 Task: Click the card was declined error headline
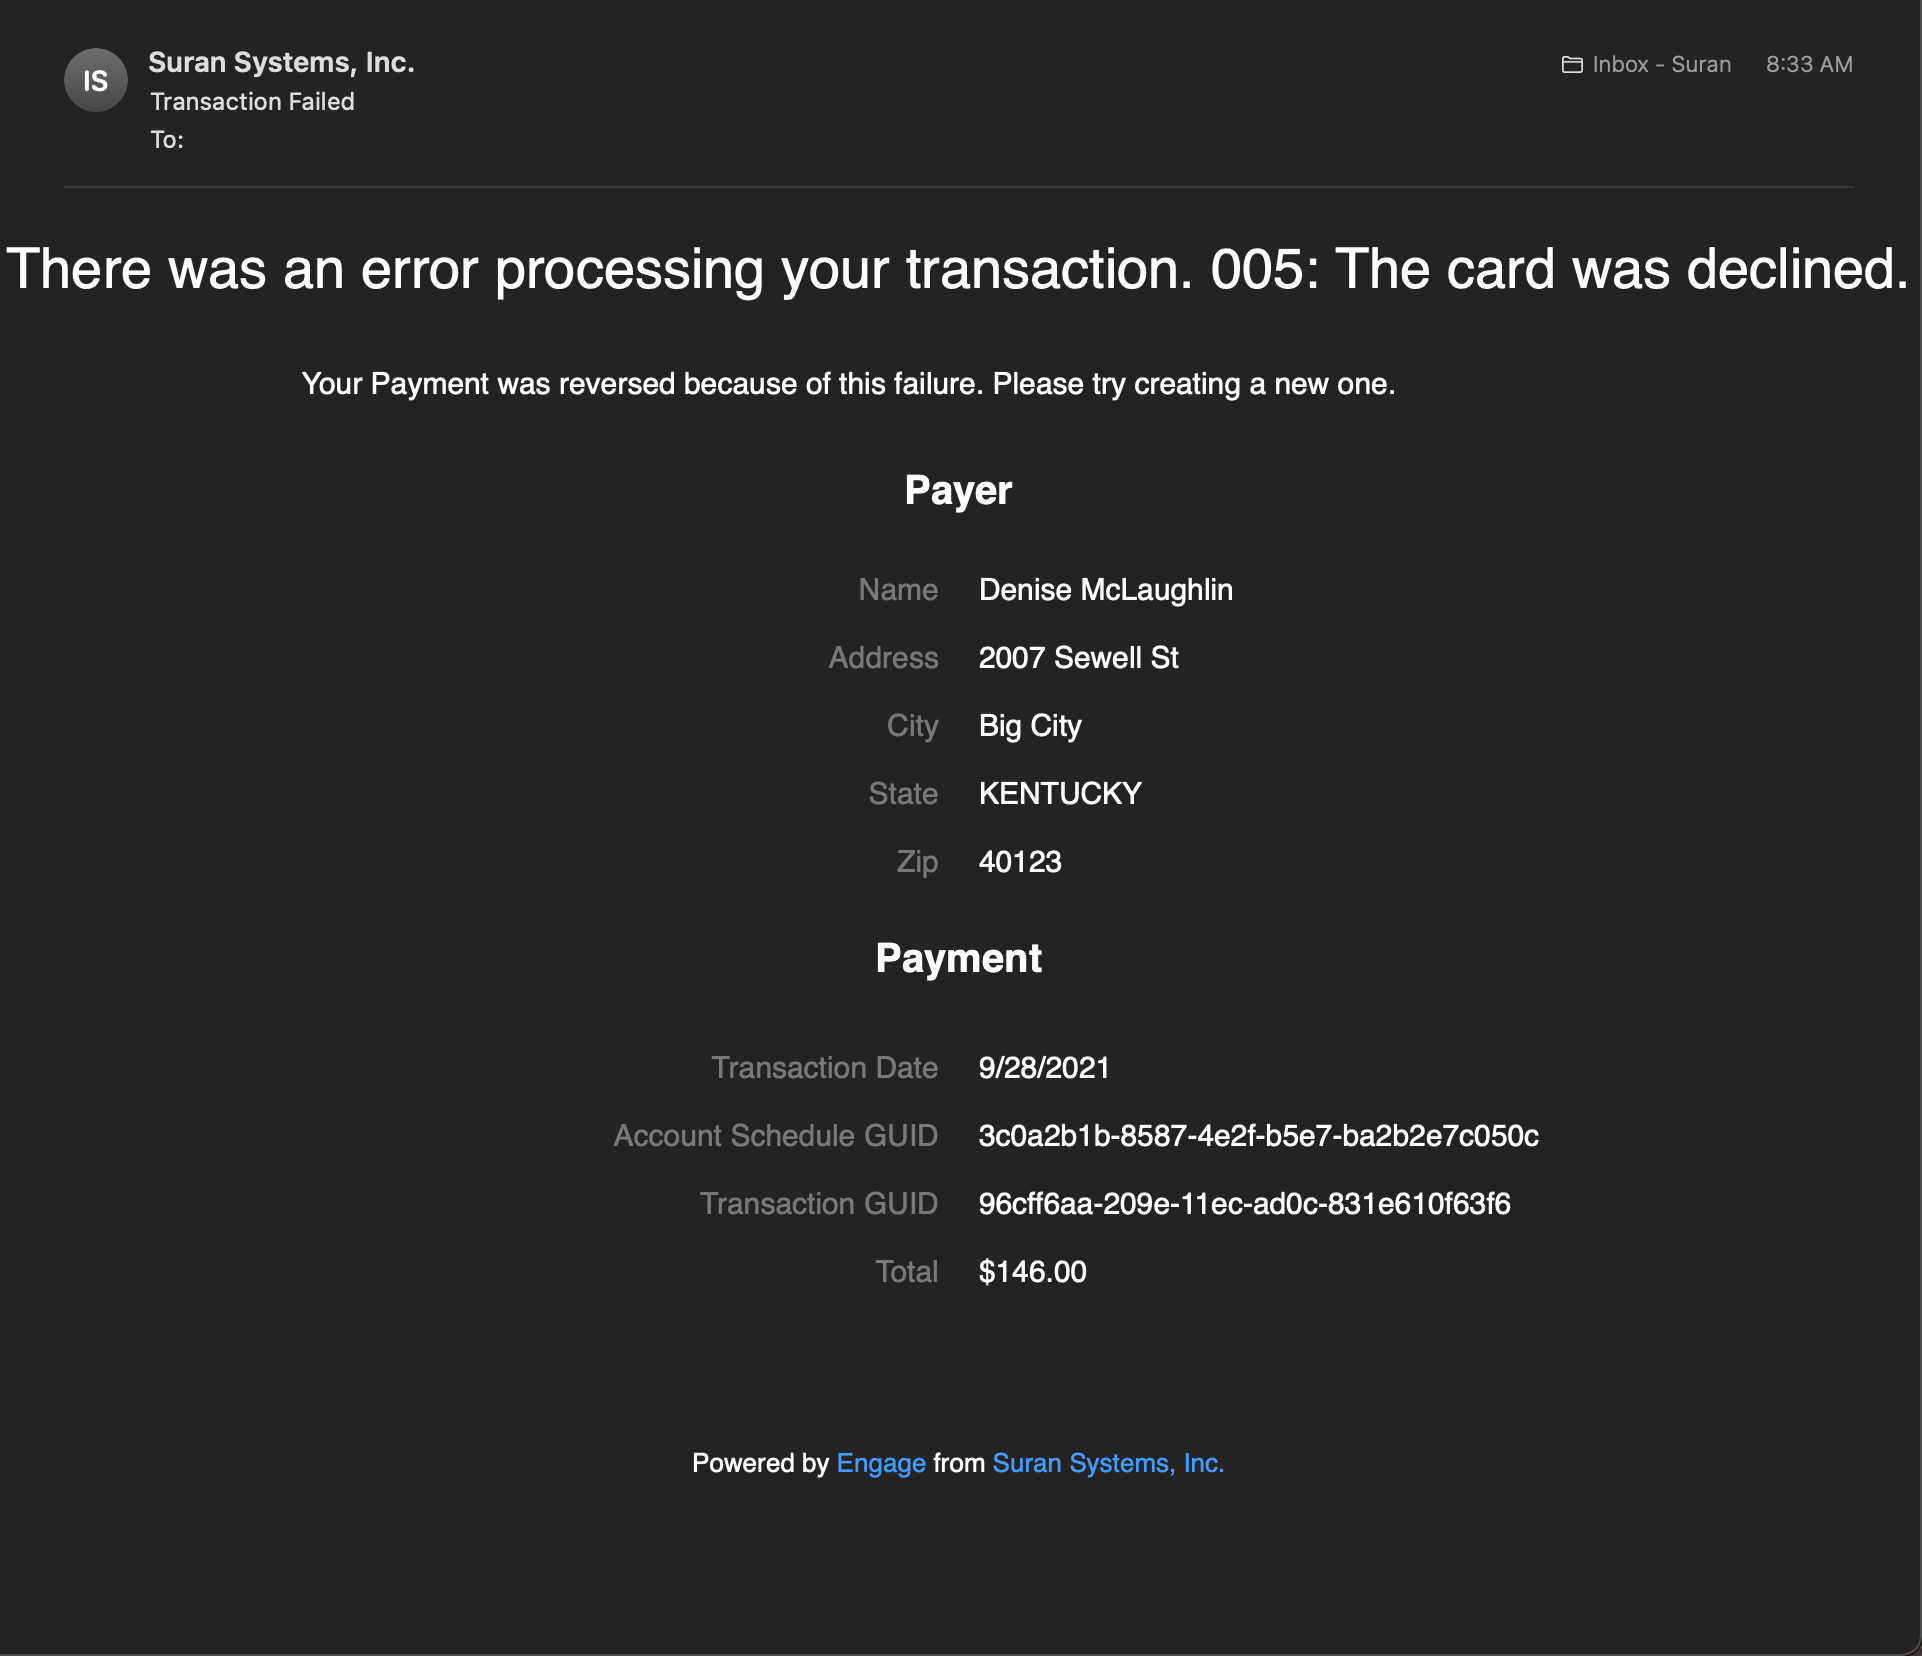(958, 270)
